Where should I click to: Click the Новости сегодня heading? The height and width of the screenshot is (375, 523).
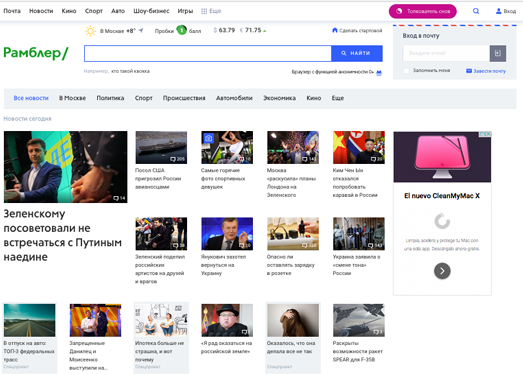click(x=27, y=118)
